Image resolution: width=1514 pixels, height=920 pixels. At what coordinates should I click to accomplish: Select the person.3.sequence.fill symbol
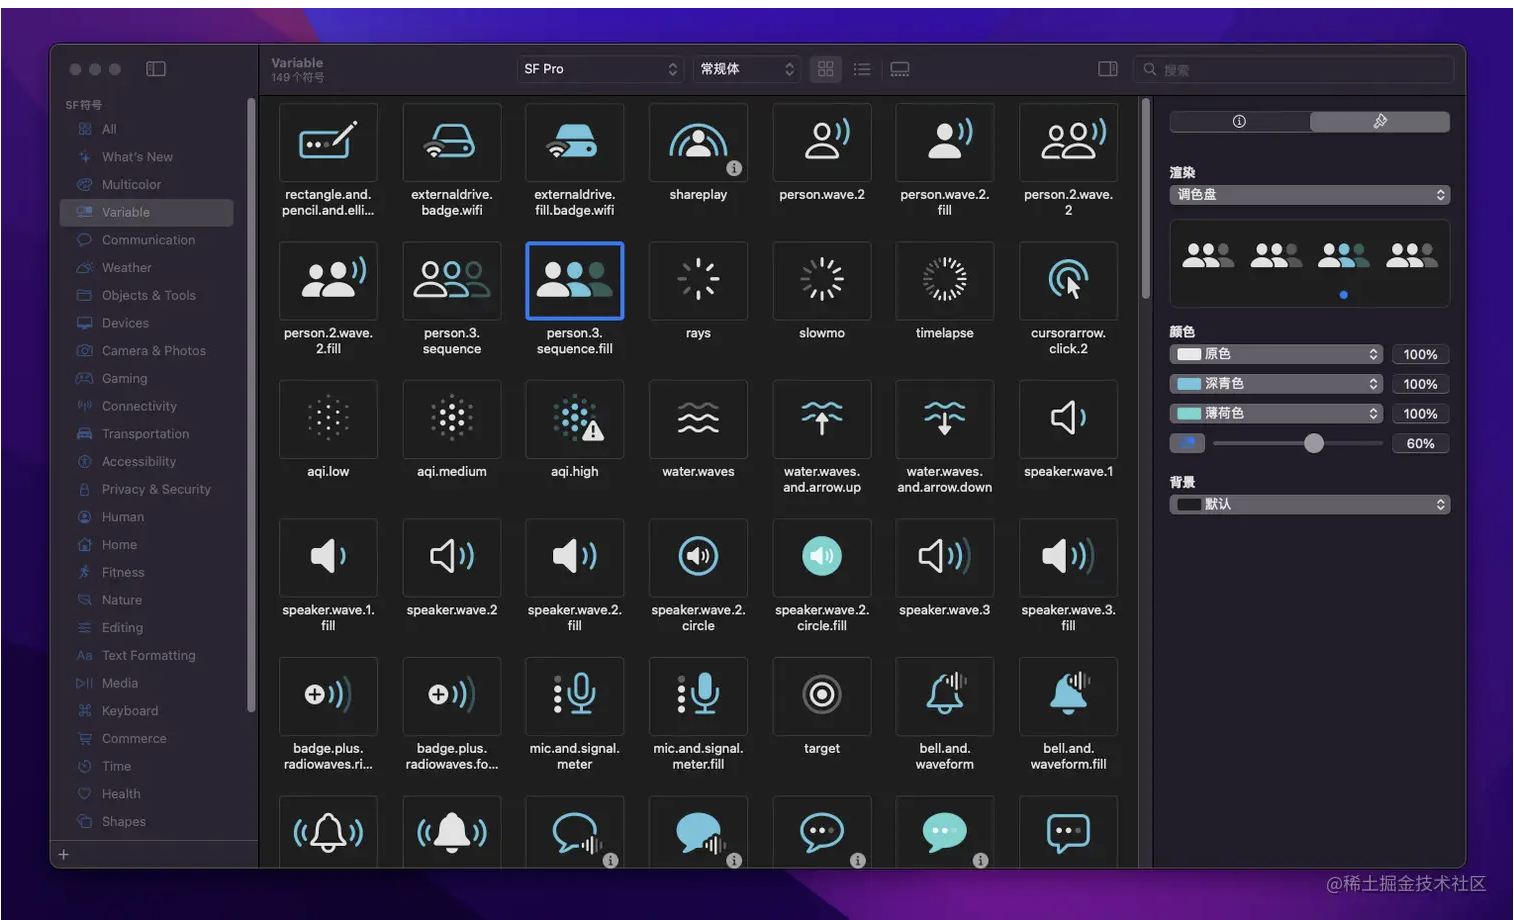tap(575, 280)
